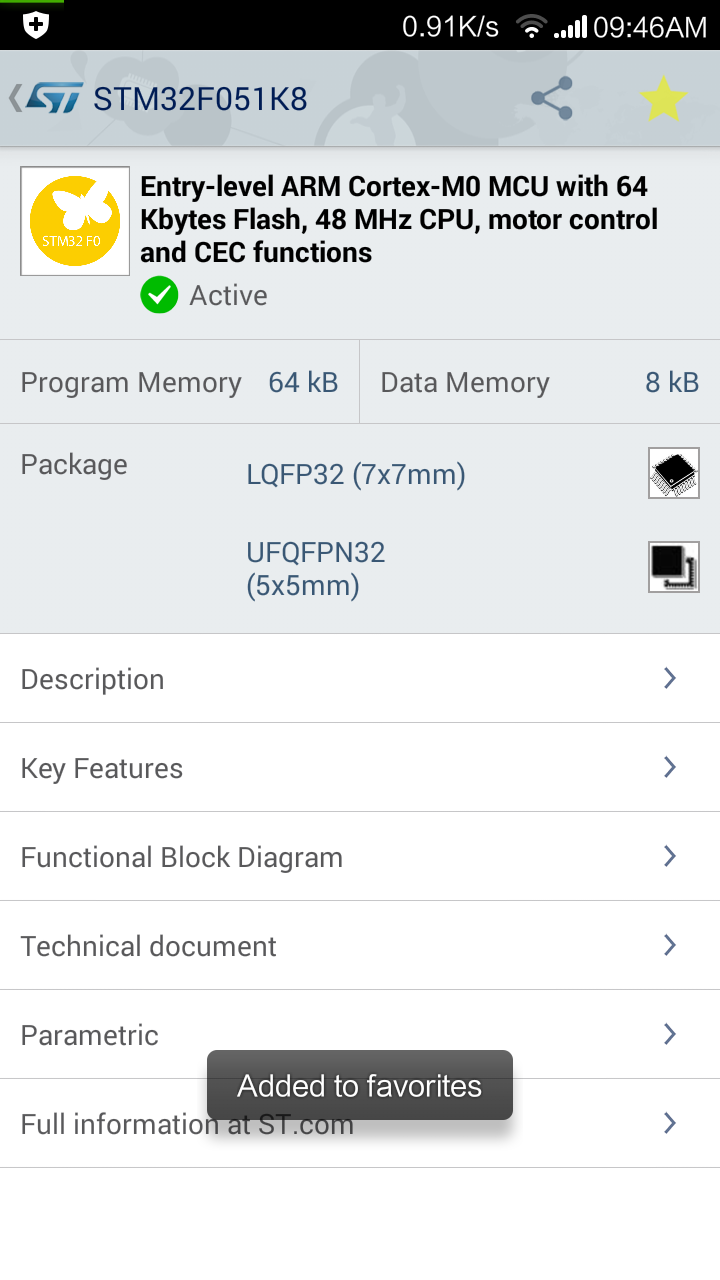Go back via ST logo arrow
720x1280 pixels.
(45, 98)
